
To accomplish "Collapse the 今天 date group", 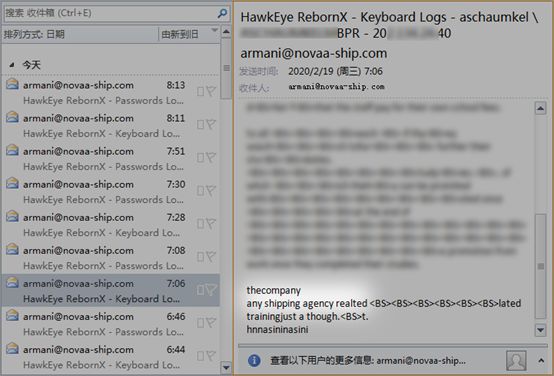I will [12, 65].
